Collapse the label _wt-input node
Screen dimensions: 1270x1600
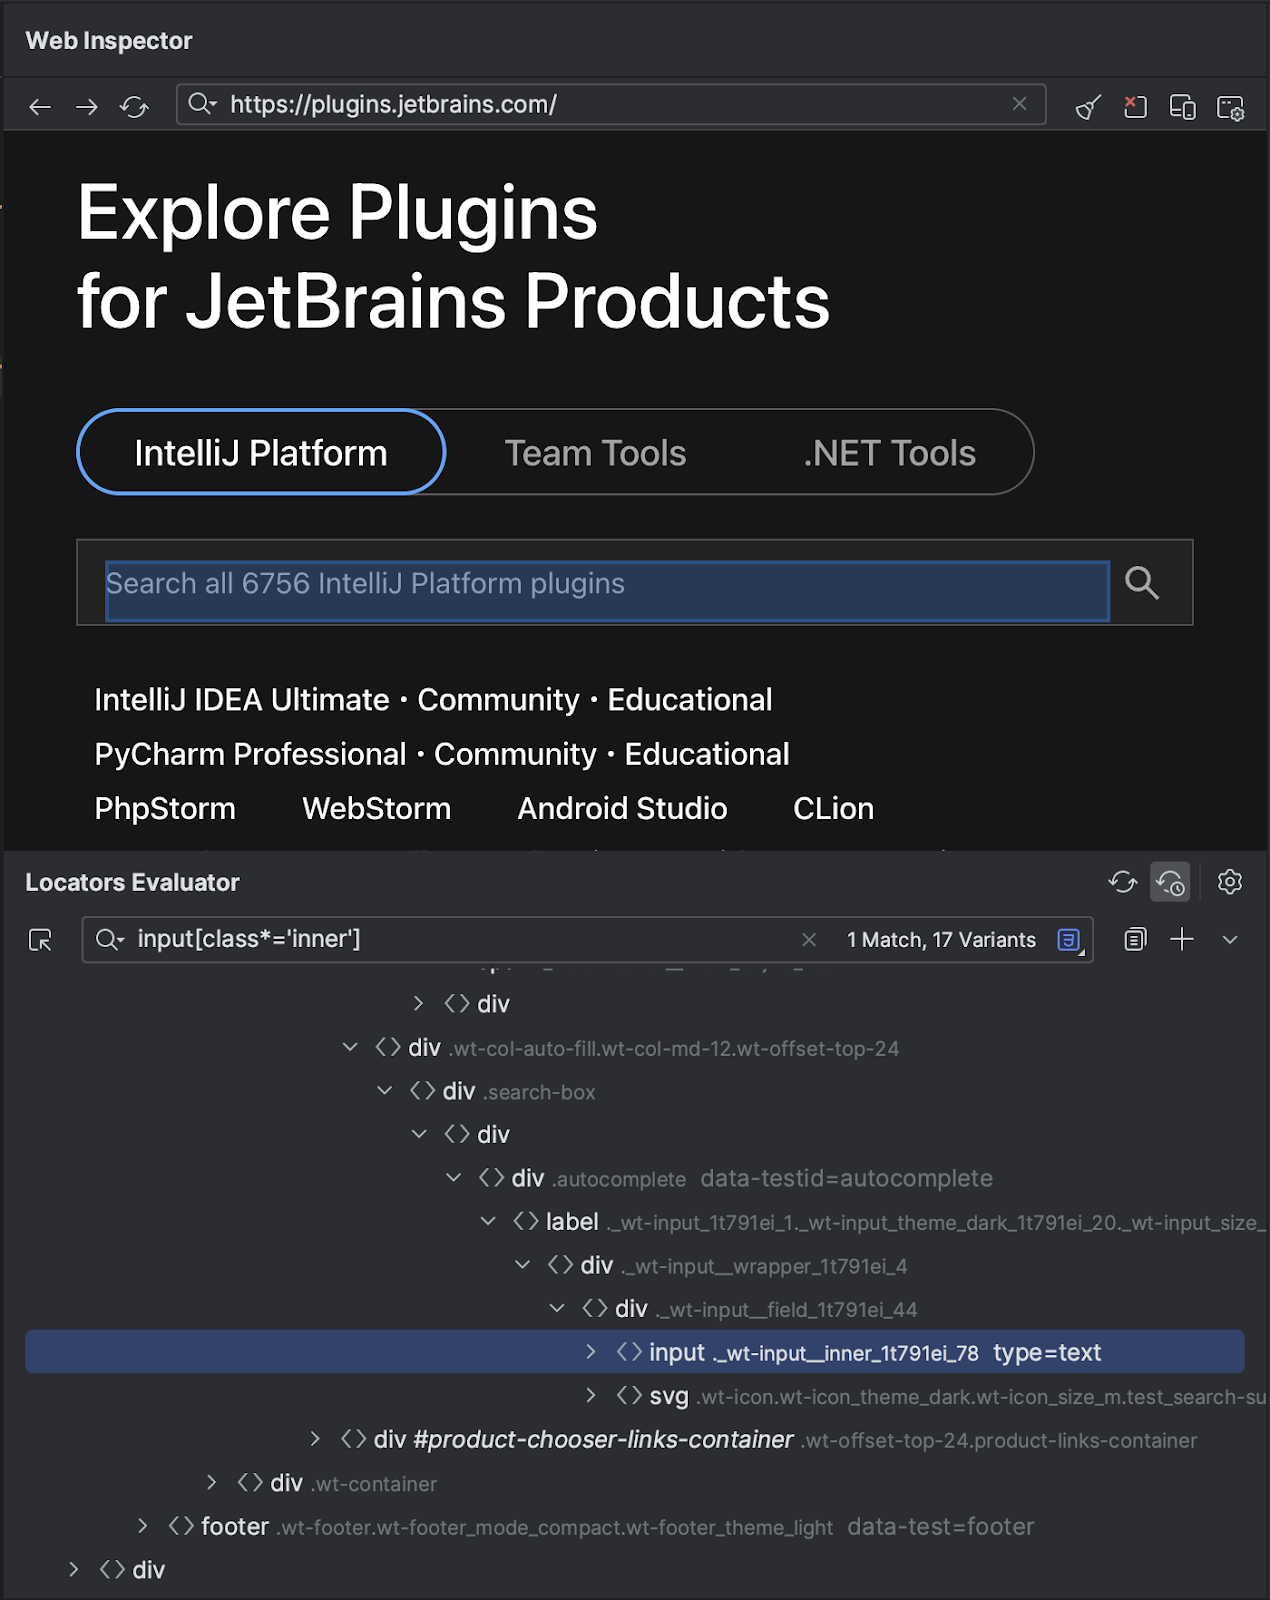tap(488, 1221)
